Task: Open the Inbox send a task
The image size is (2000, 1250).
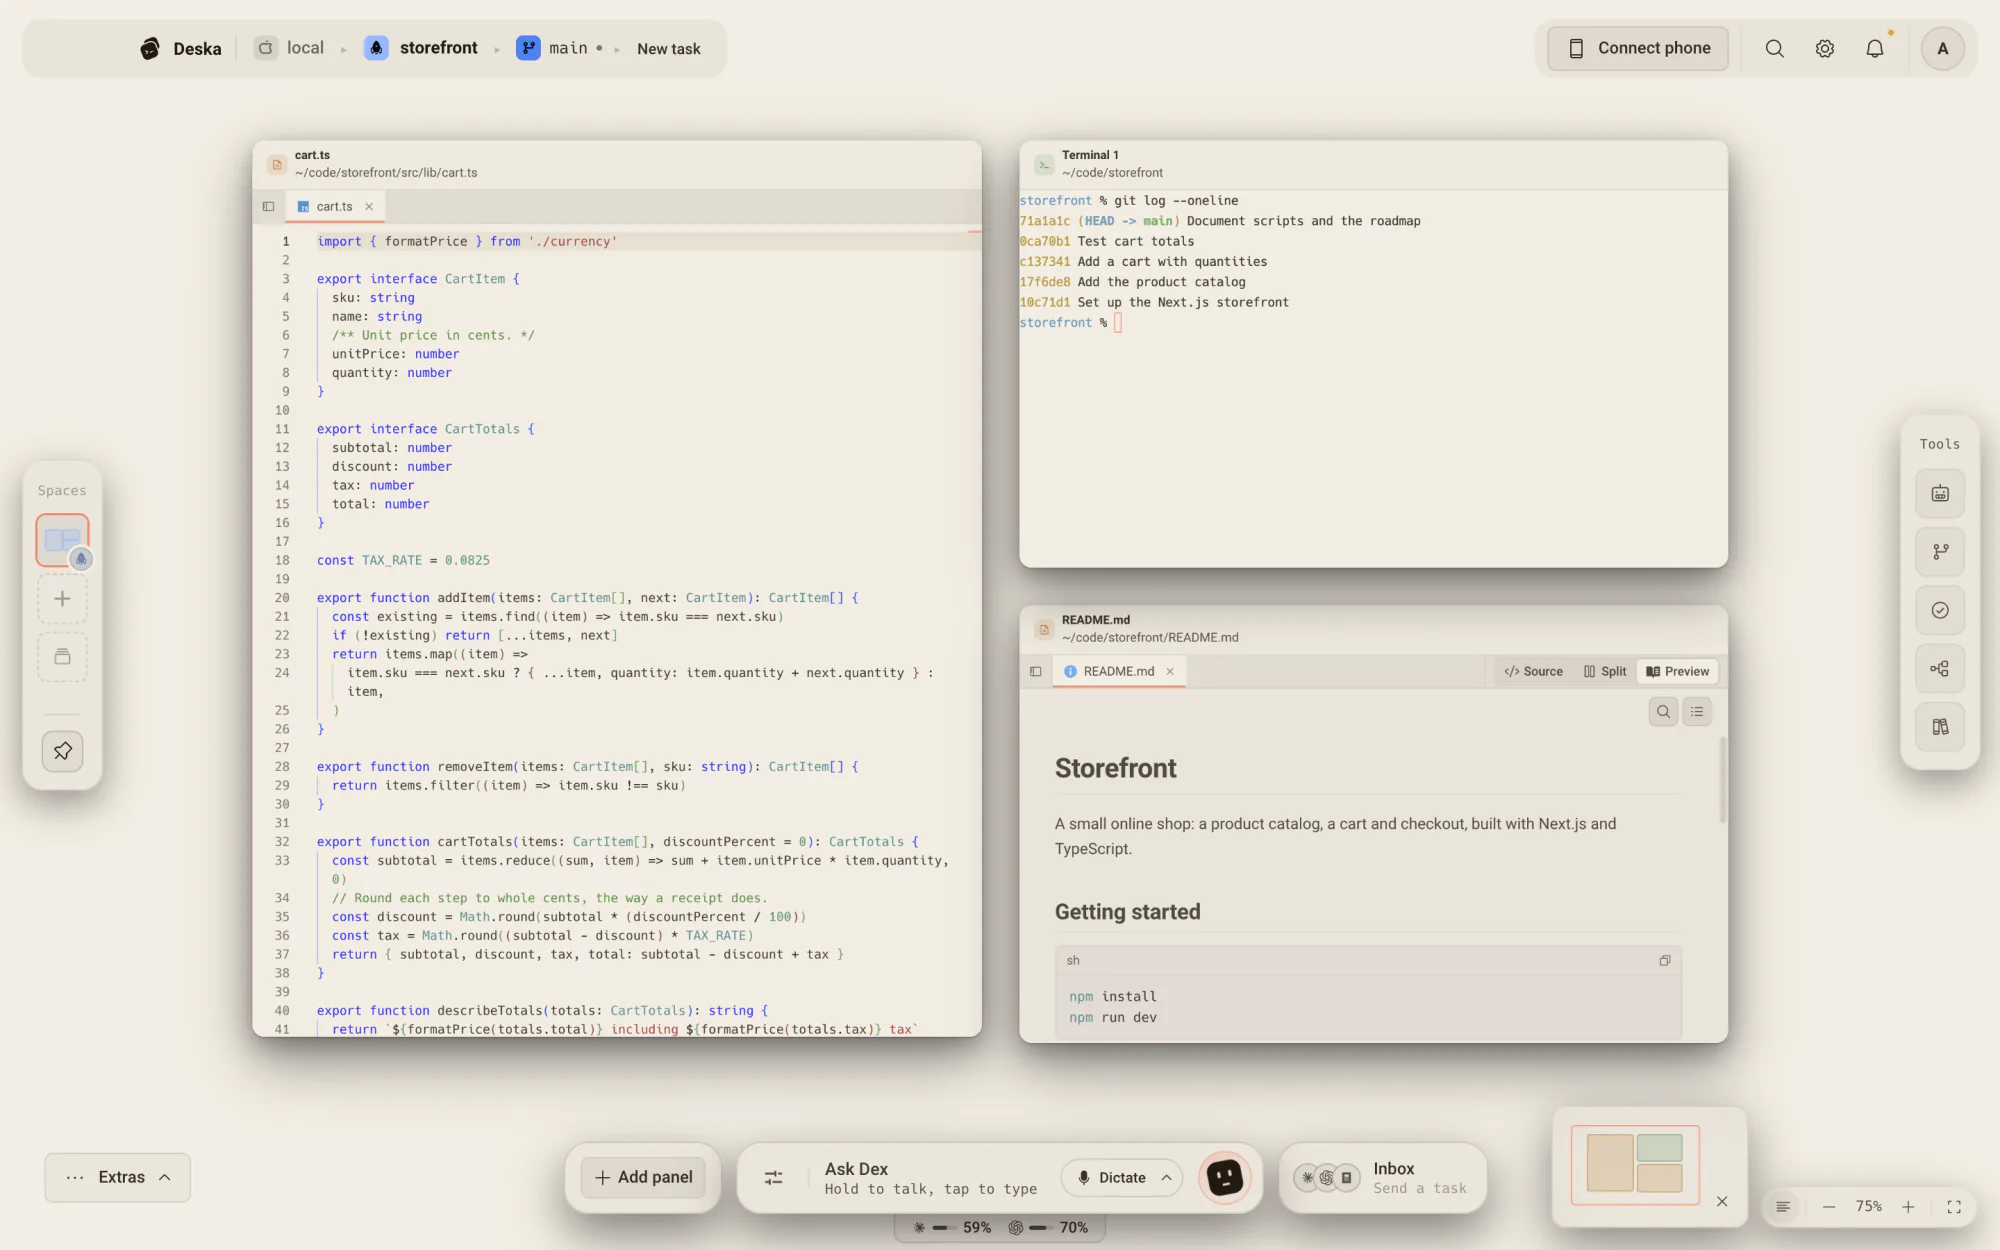Action: [1382, 1178]
